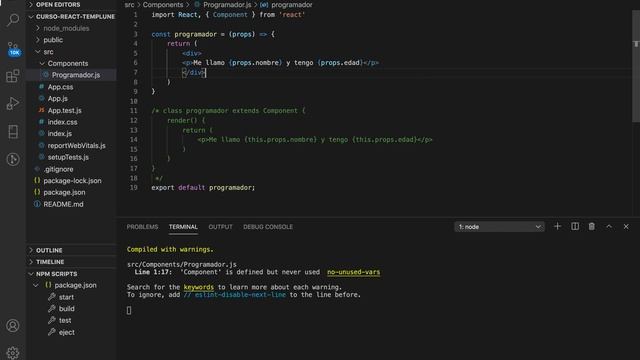This screenshot has height=360, width=640.
Task: Switch to the OUTPUT tab
Action: click(x=220, y=227)
